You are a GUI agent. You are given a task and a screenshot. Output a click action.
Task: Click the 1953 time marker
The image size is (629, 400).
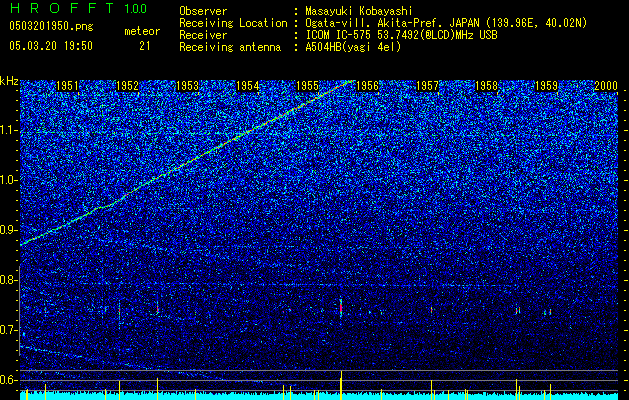coord(187,86)
